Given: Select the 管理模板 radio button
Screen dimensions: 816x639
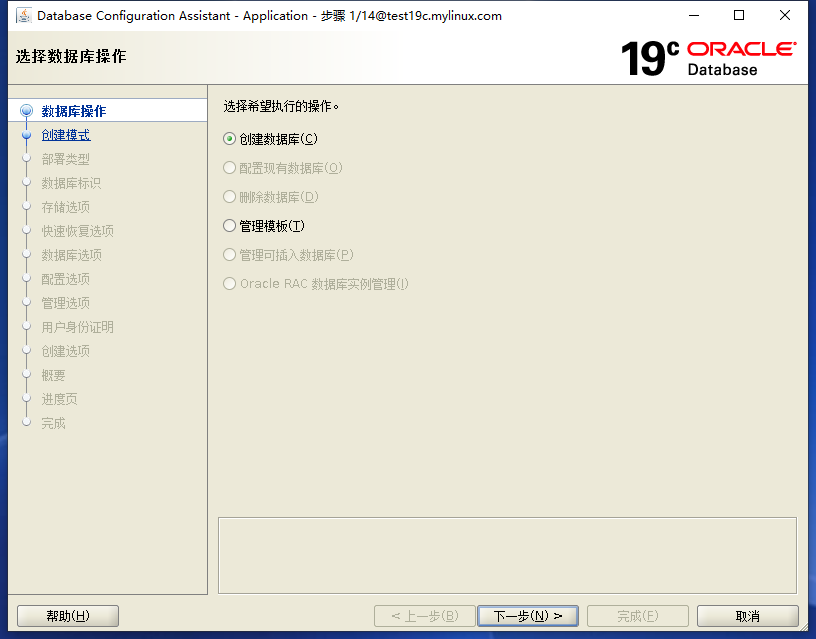Looking at the screenshot, I should coord(229,225).
